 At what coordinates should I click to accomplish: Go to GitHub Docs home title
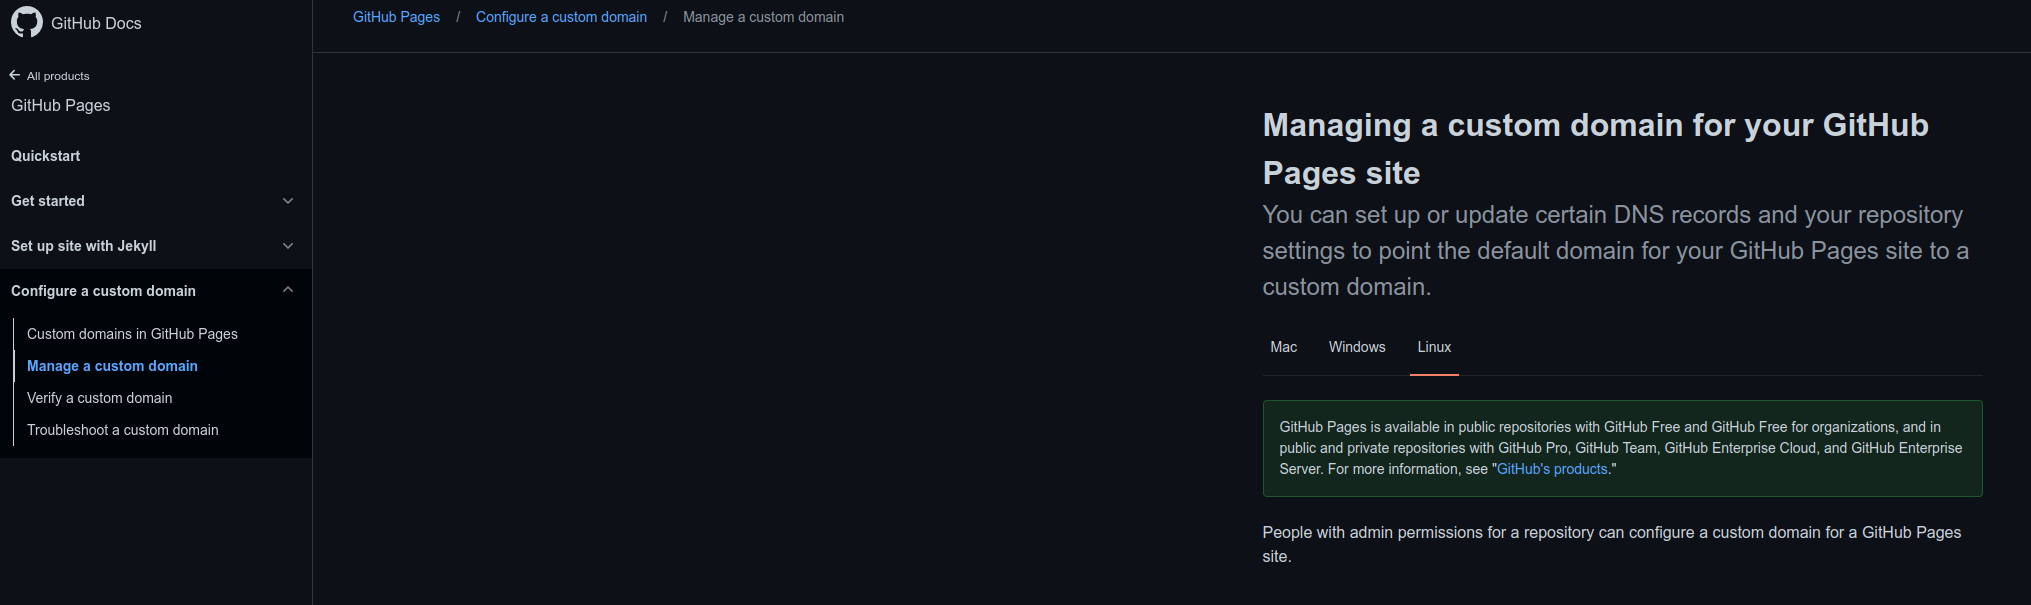[x=96, y=23]
